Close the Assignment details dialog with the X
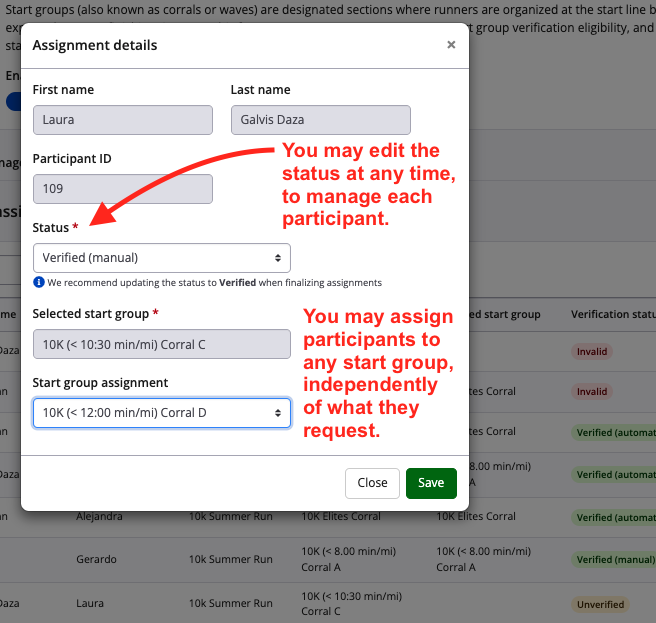The height and width of the screenshot is (623, 656). coord(451,45)
